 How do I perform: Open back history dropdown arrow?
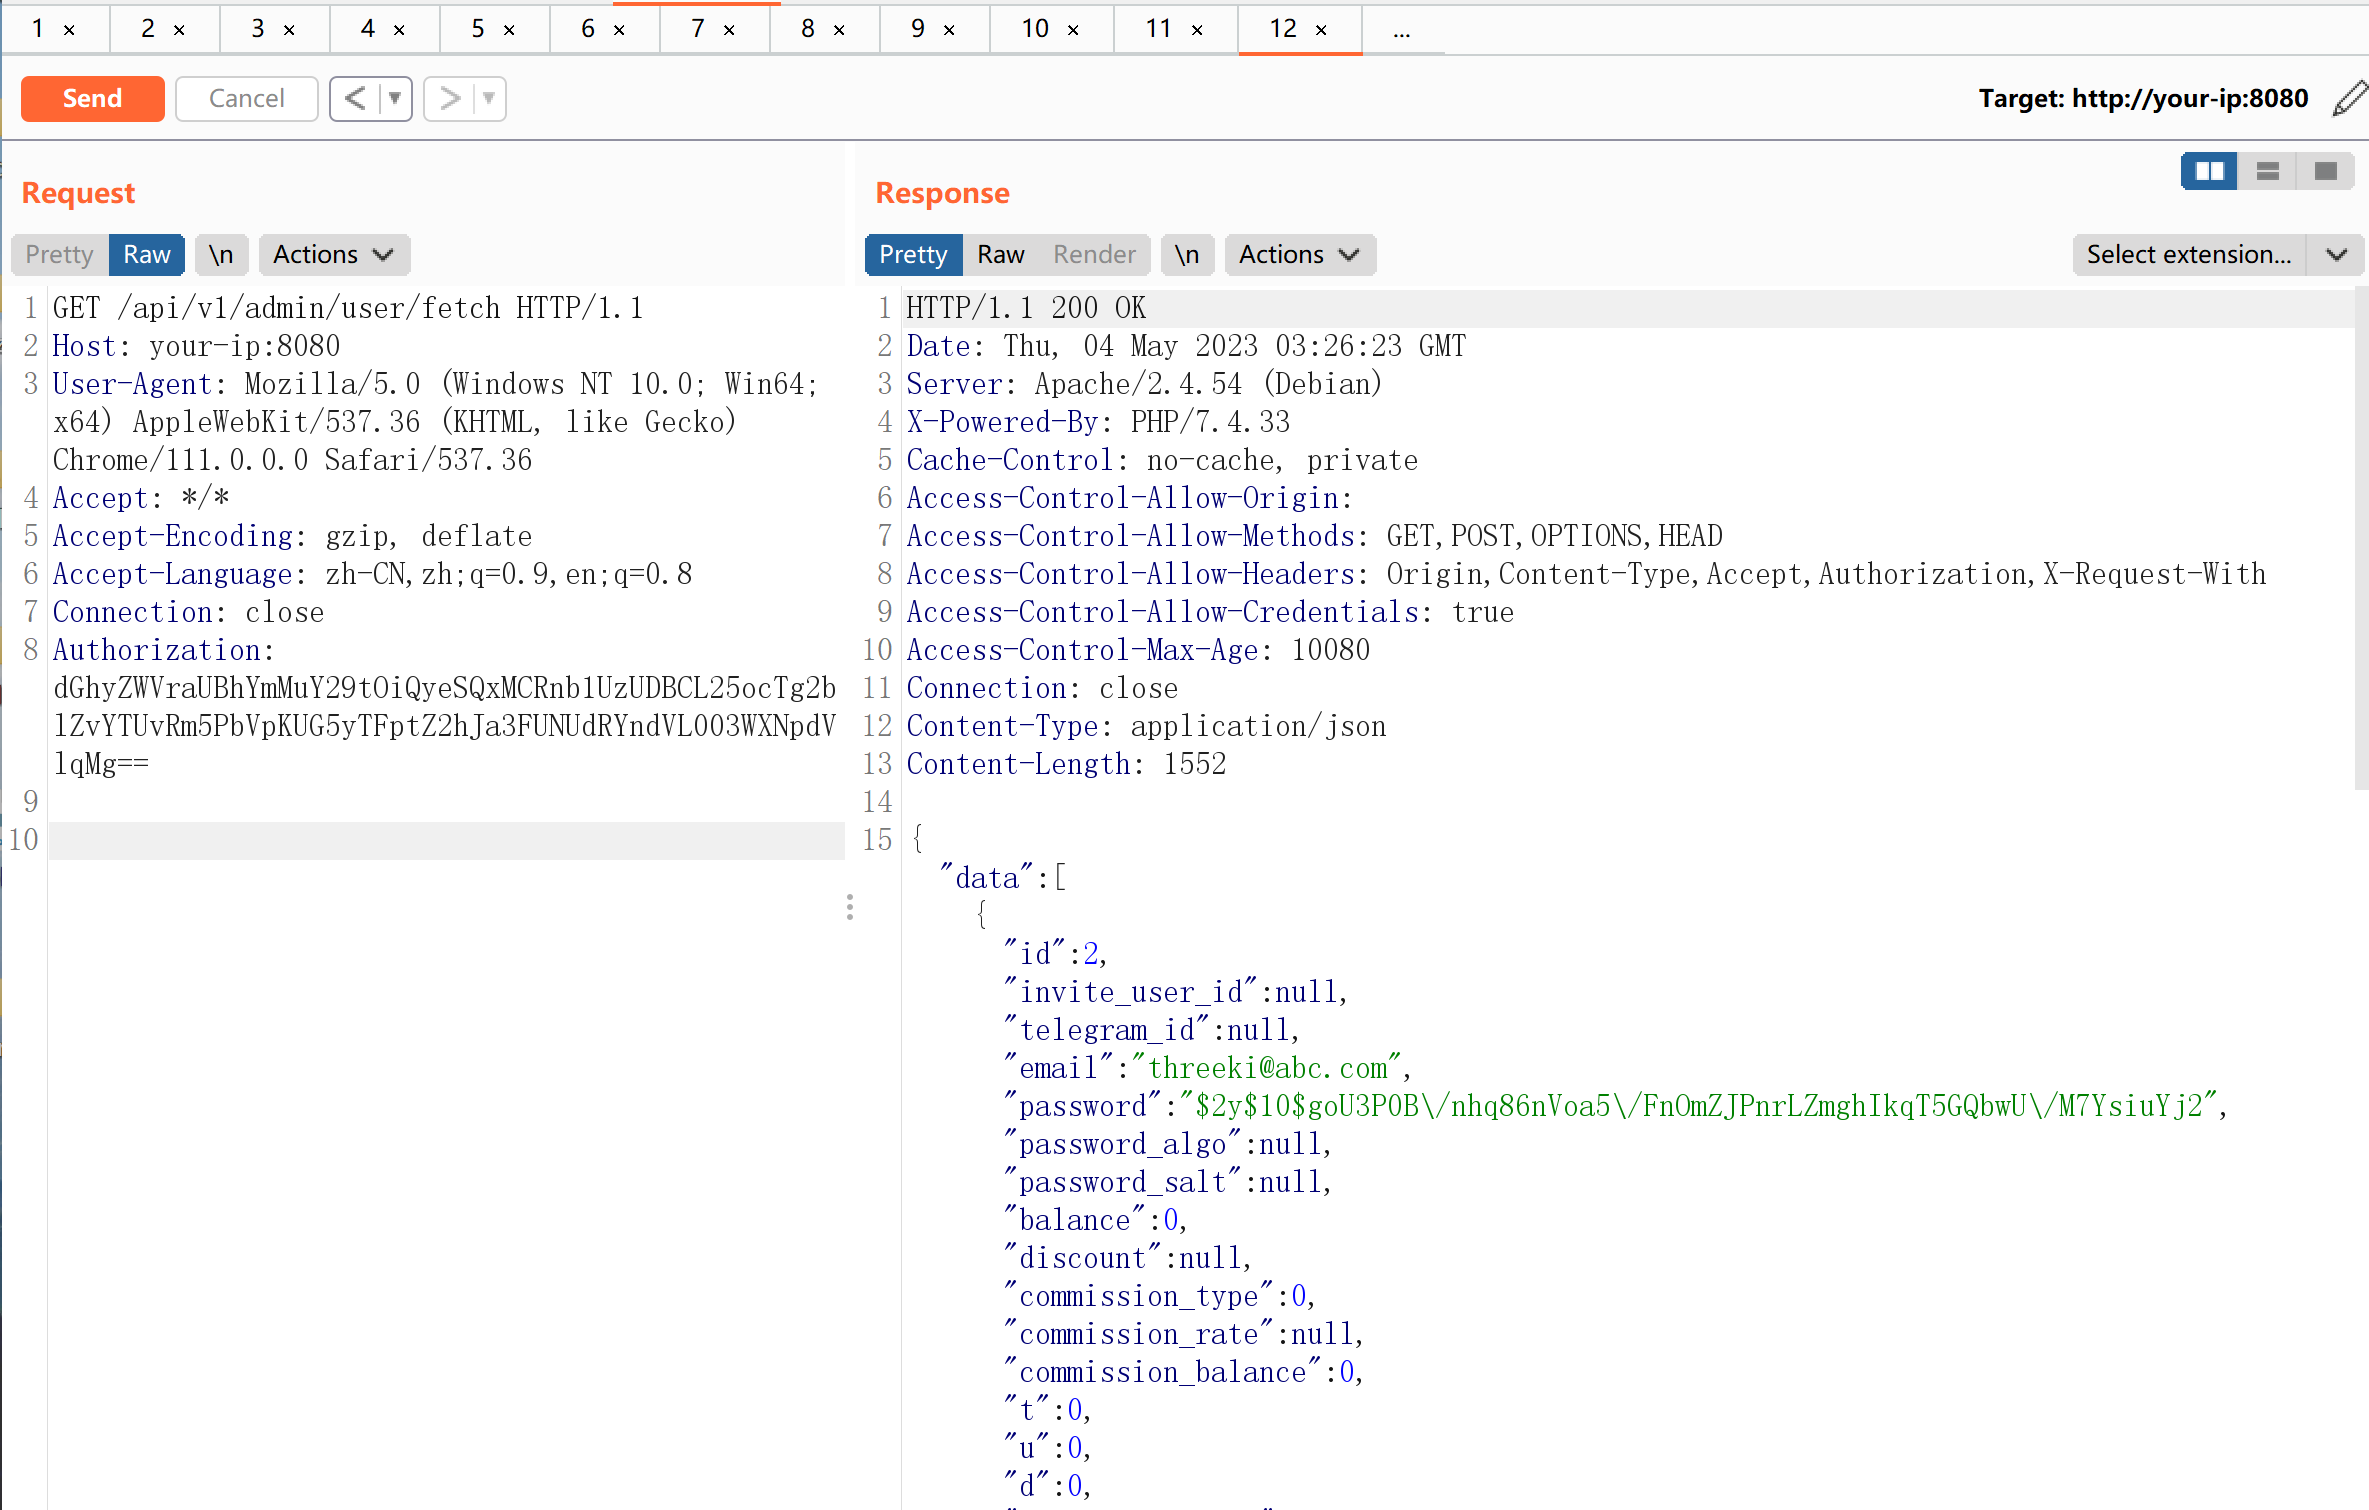click(395, 98)
